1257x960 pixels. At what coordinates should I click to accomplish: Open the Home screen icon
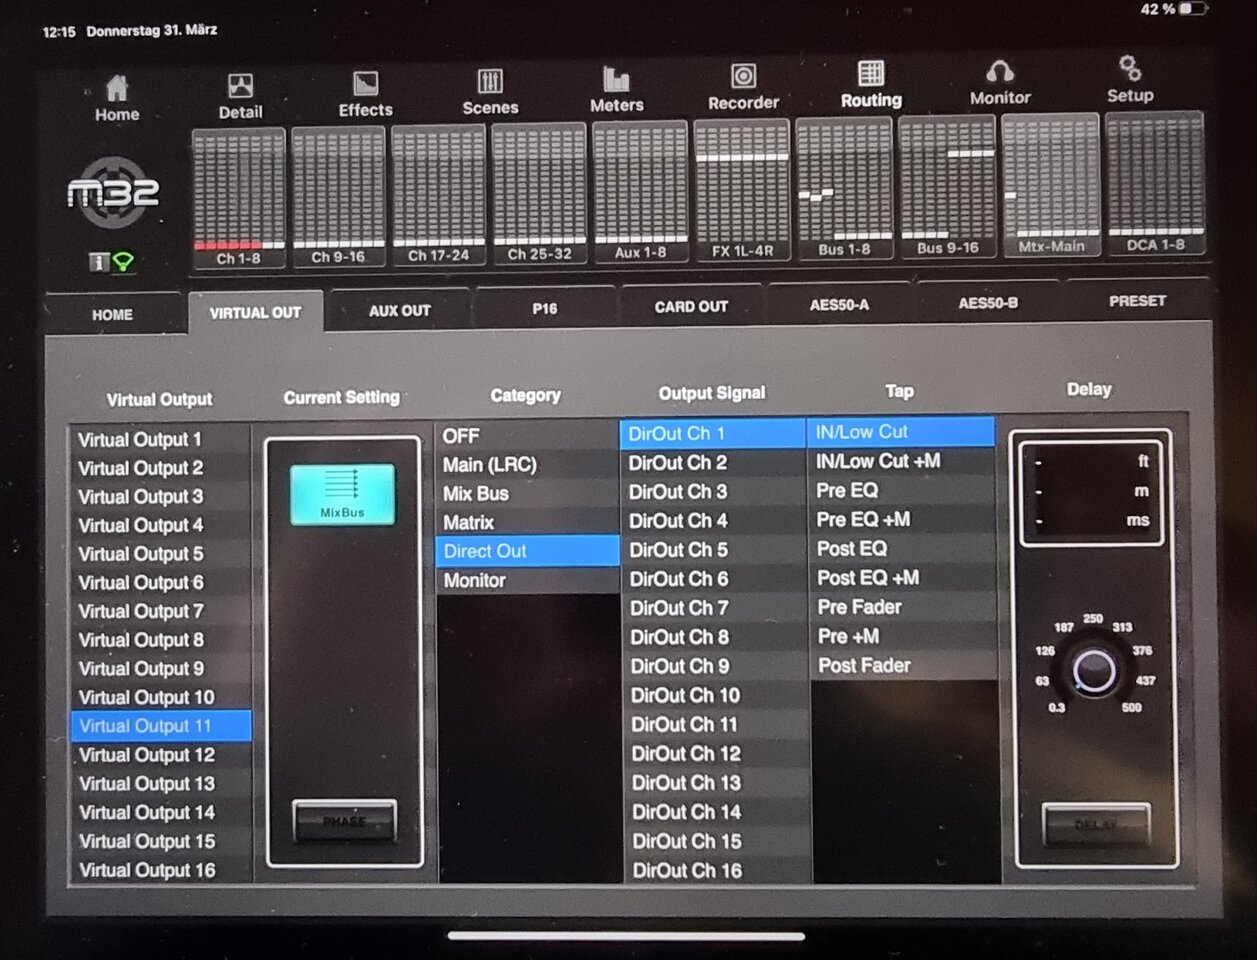[117, 98]
